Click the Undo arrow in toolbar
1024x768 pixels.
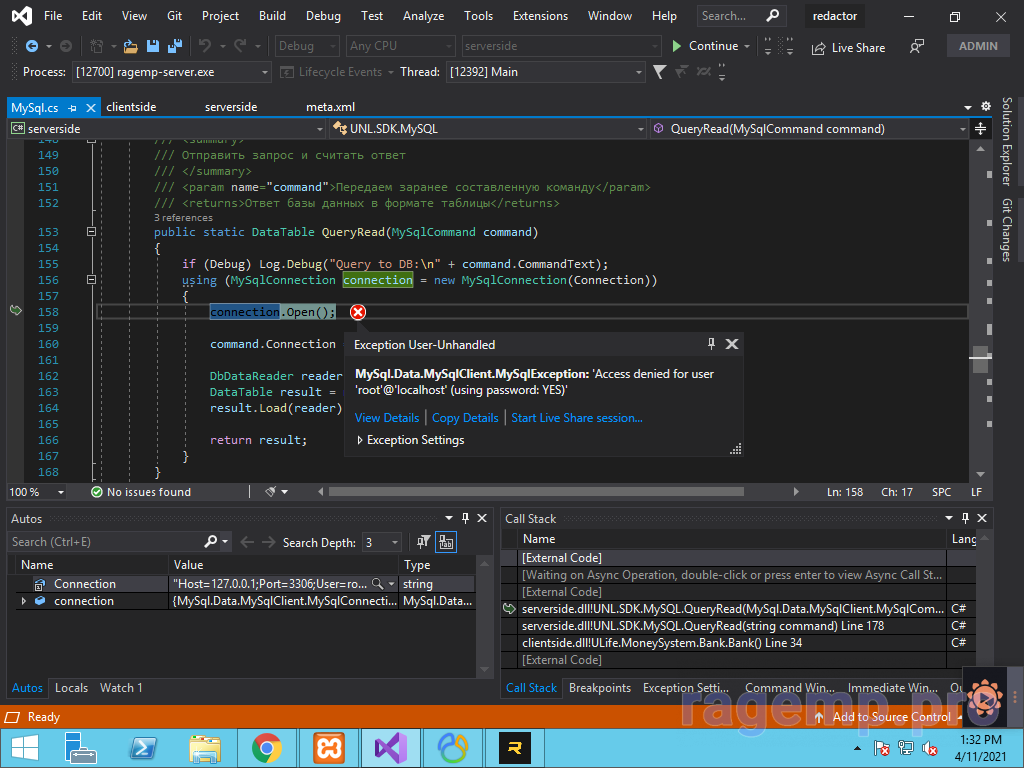[205, 46]
